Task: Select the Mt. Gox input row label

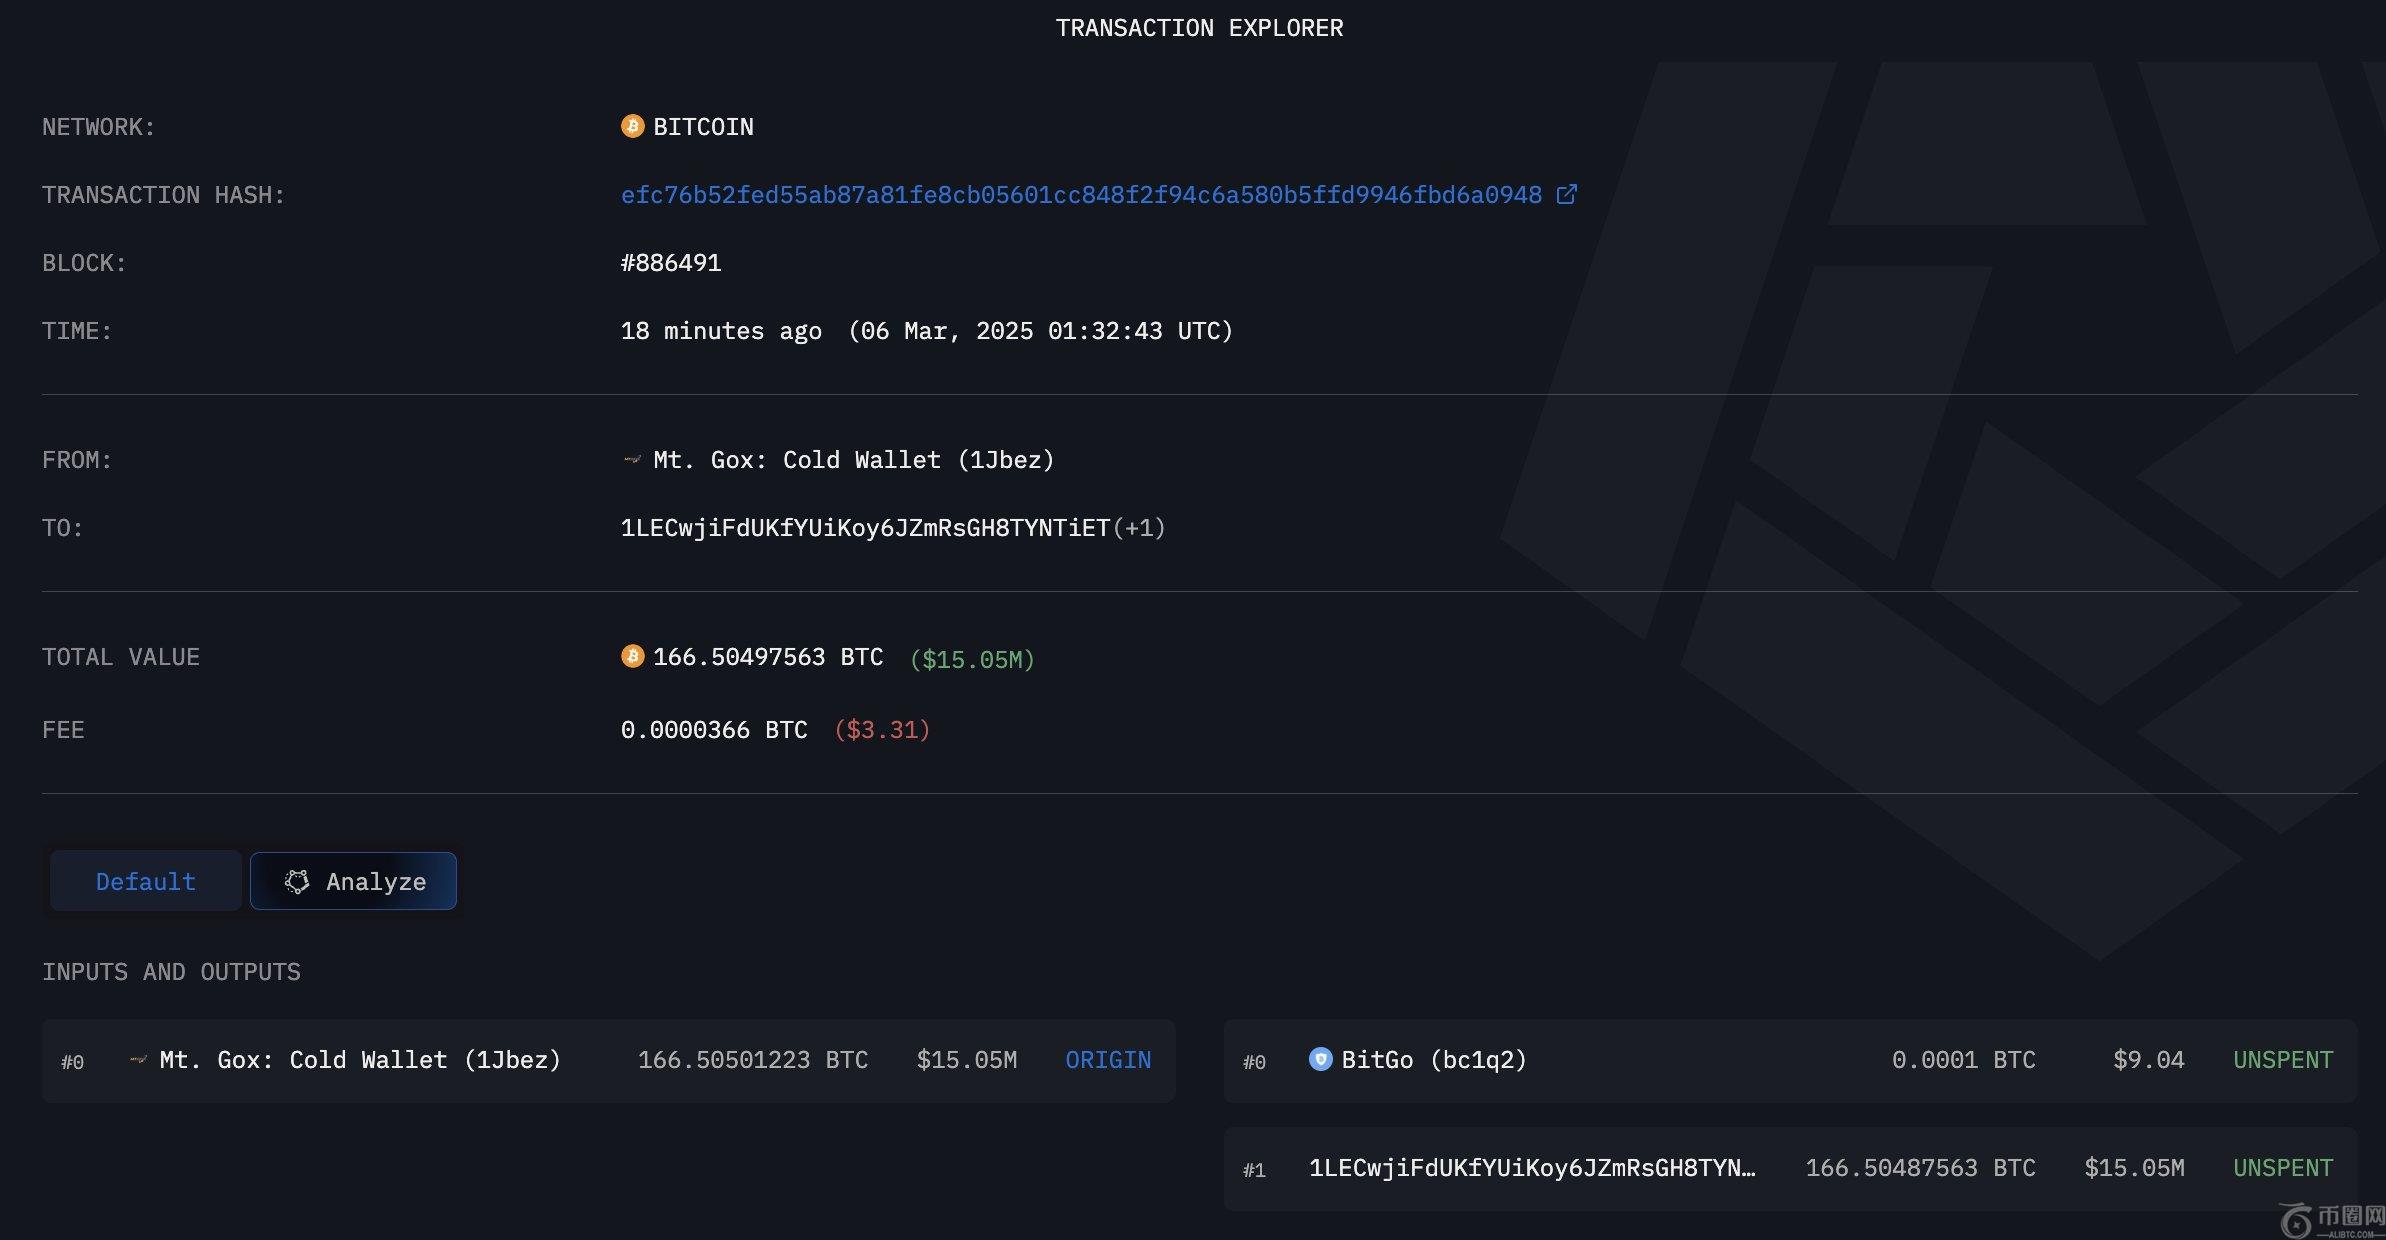Action: tap(360, 1060)
